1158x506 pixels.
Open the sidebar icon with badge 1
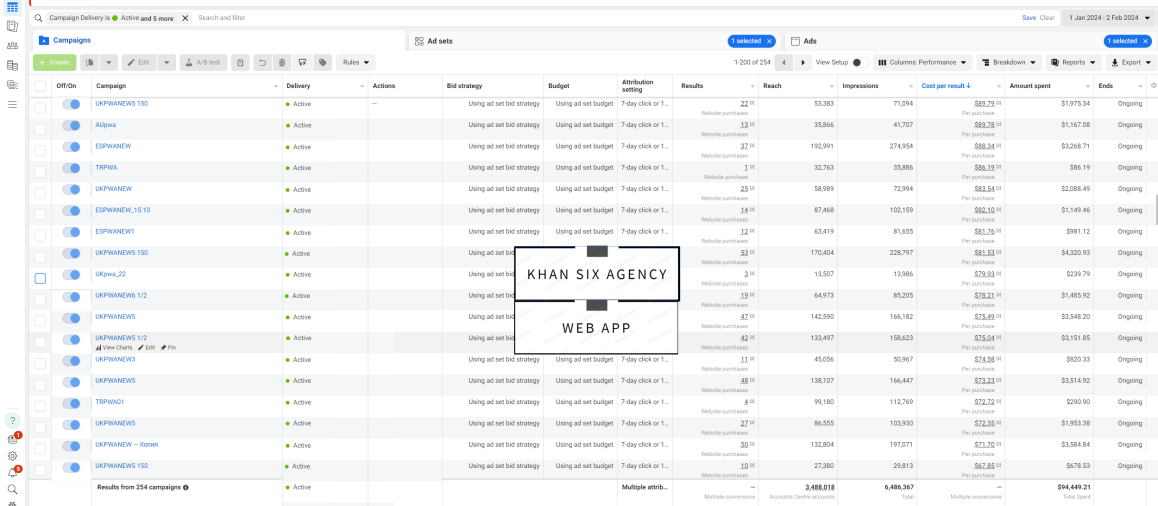click(12, 440)
